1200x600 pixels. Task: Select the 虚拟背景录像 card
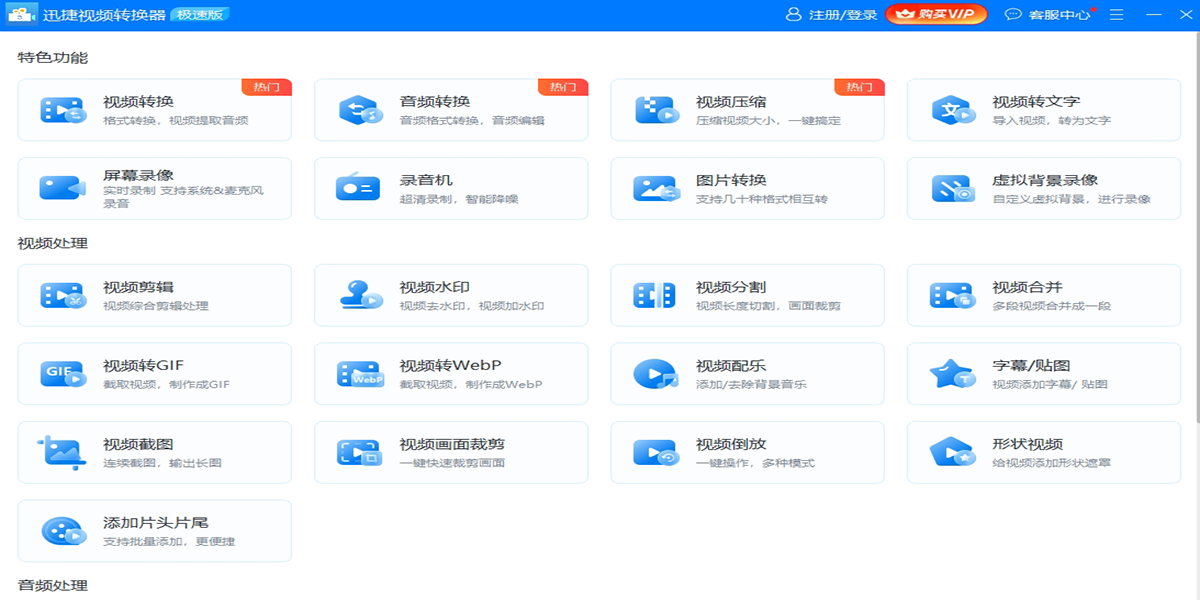(1043, 188)
